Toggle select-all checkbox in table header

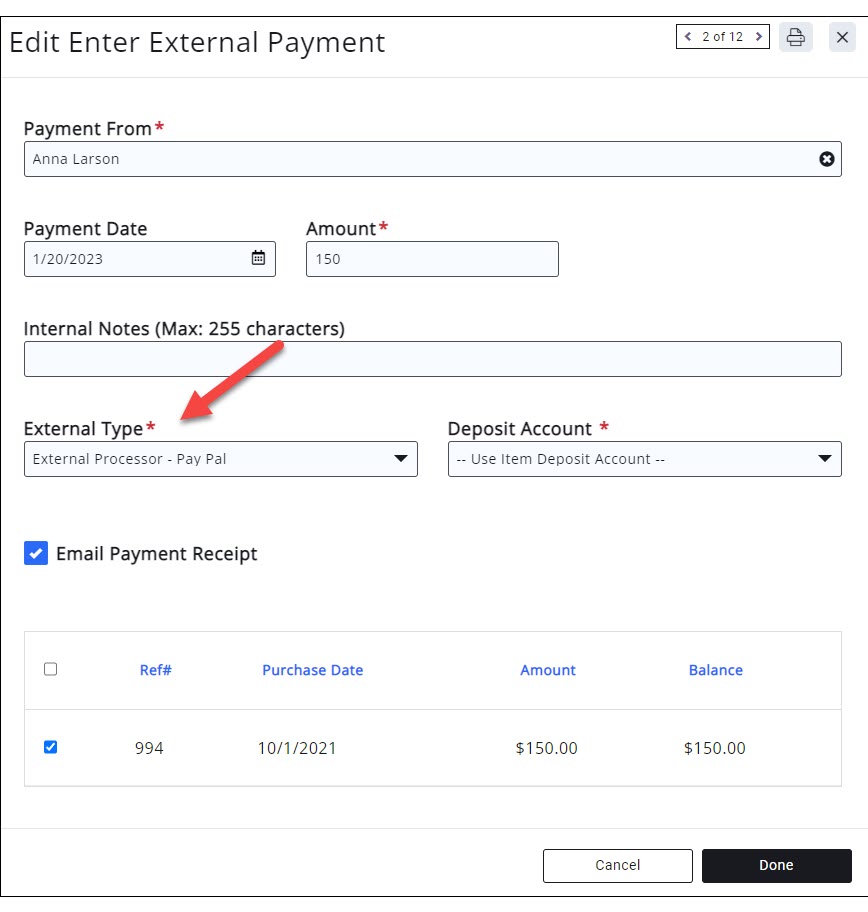pos(51,669)
